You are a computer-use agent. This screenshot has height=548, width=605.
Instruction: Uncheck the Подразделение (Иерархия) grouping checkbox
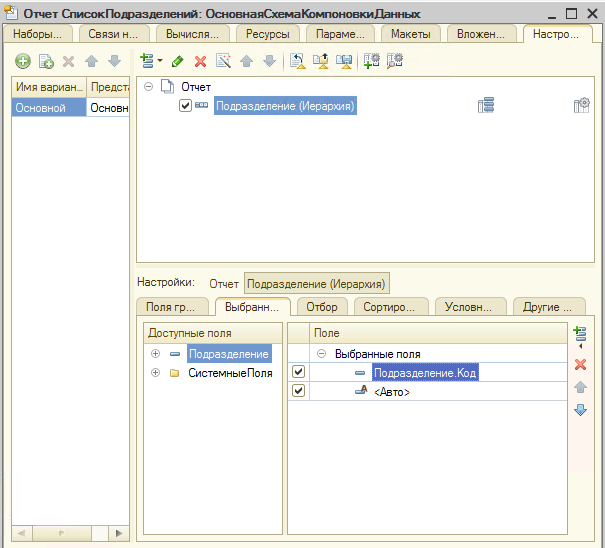click(x=185, y=106)
